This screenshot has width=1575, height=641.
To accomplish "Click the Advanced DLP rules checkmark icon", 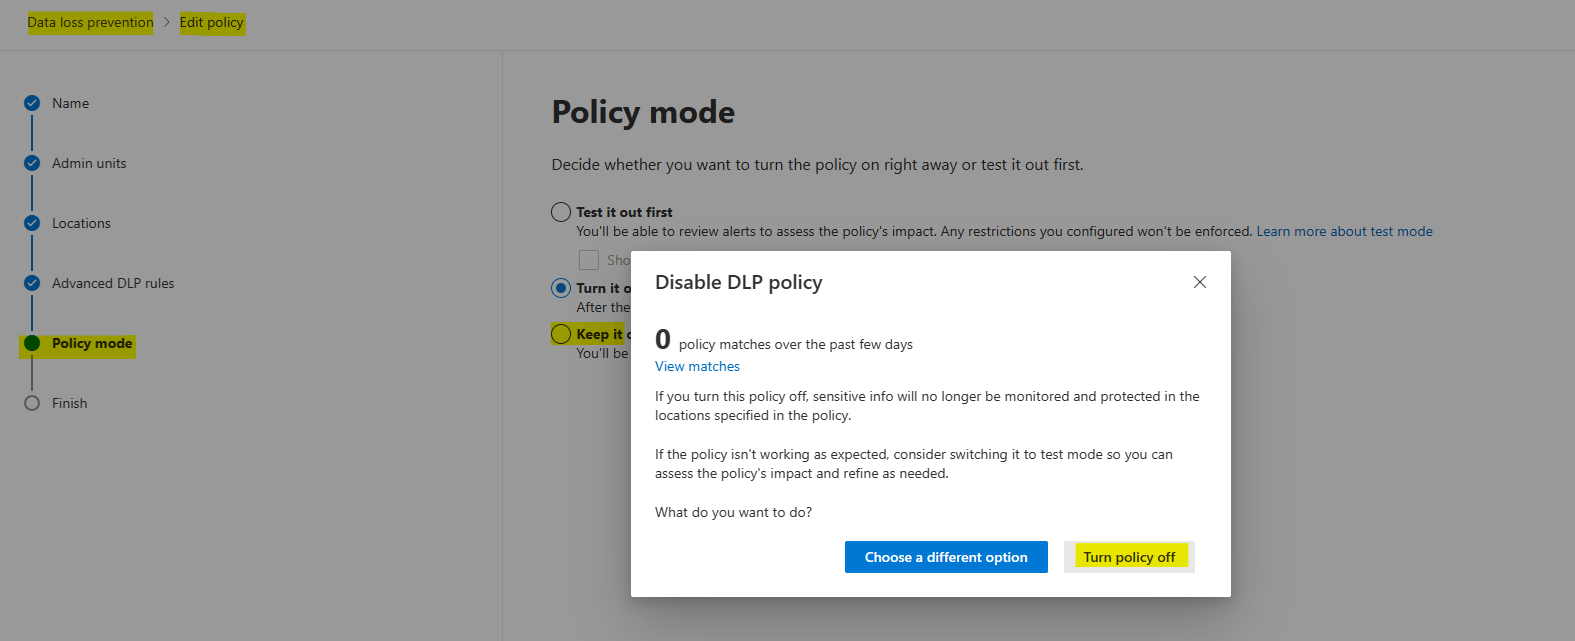I will click(x=32, y=283).
